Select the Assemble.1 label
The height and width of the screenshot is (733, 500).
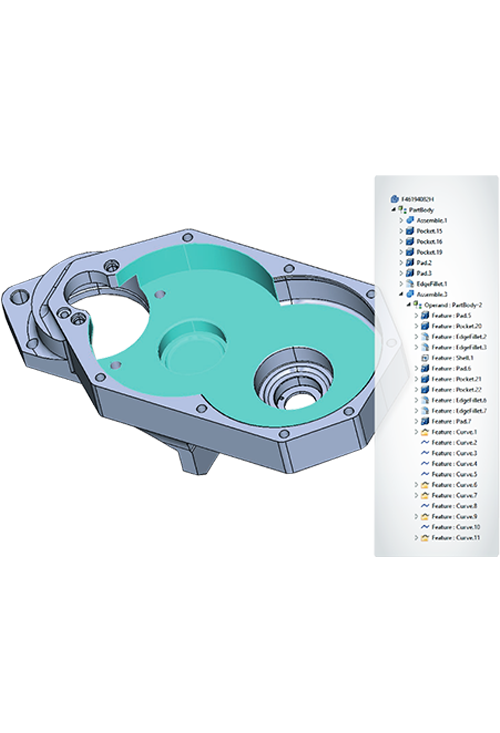pos(432,220)
